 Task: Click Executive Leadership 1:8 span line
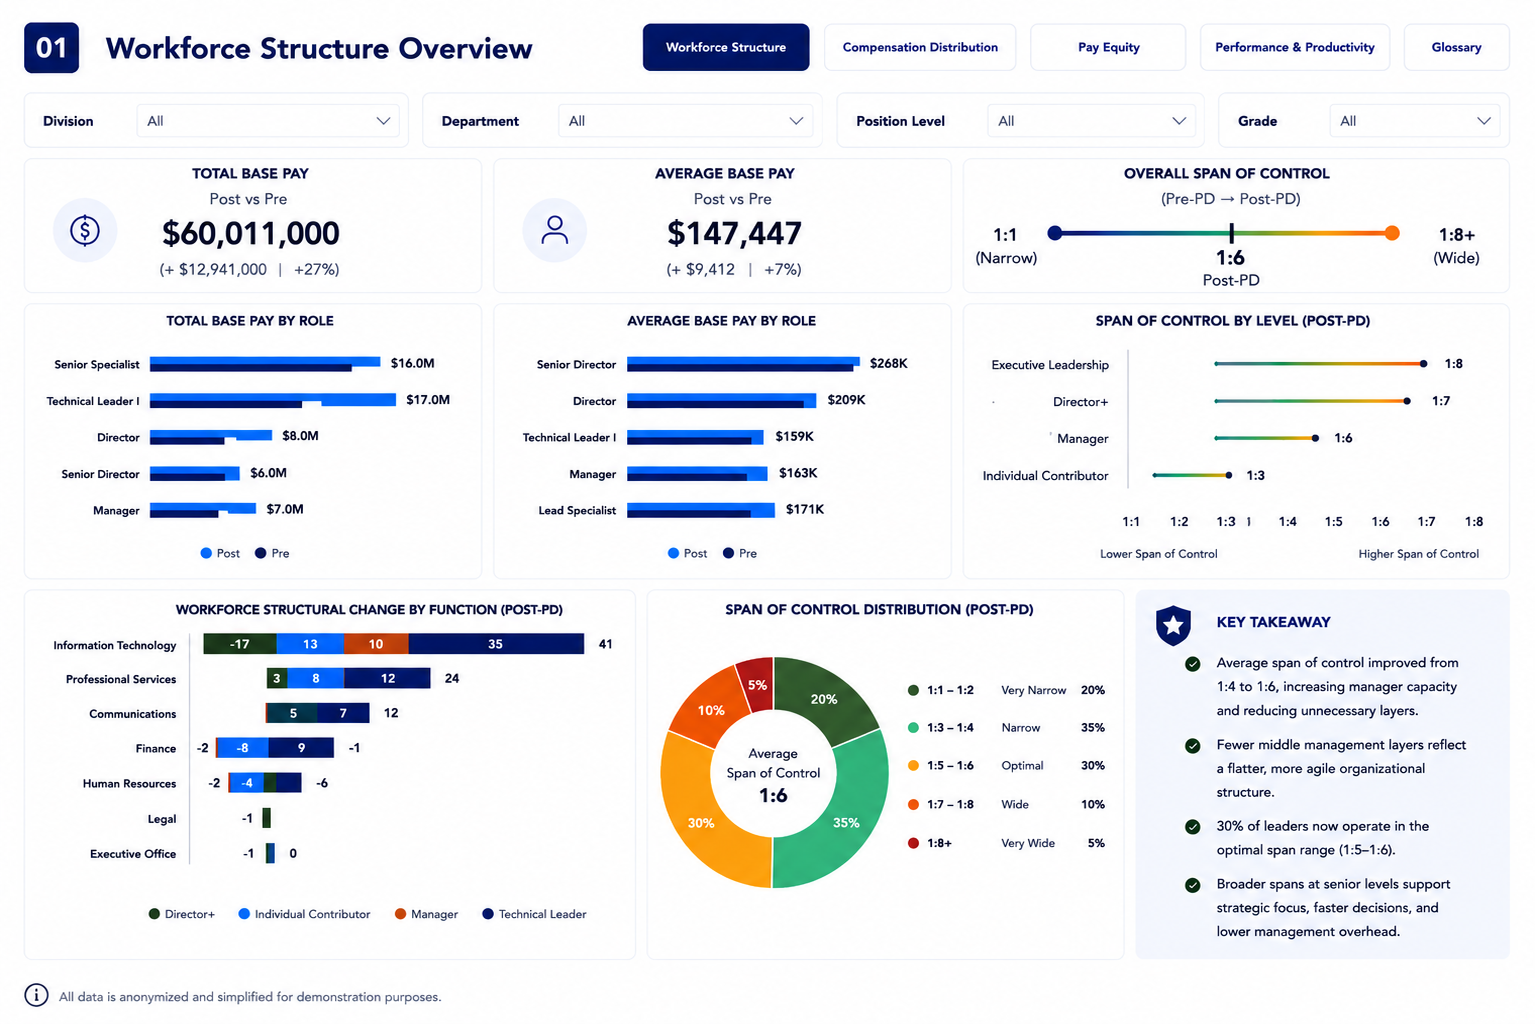tap(1319, 364)
